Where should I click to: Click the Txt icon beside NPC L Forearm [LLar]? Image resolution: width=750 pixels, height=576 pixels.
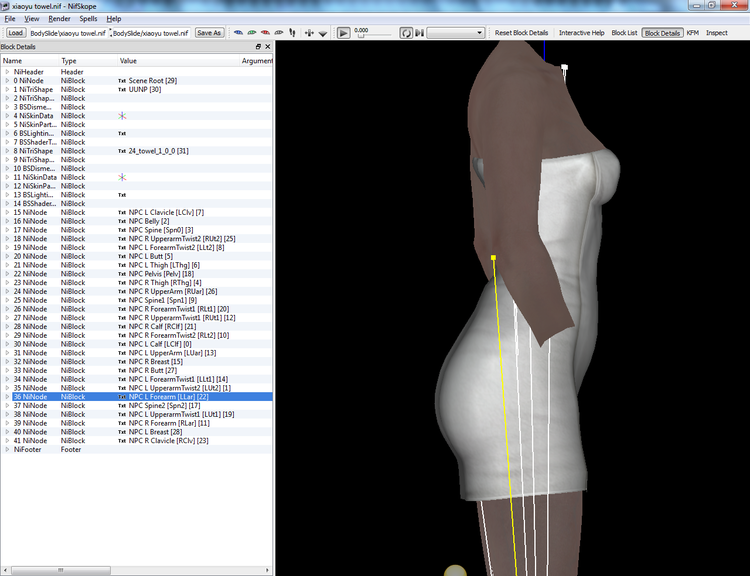coord(122,397)
